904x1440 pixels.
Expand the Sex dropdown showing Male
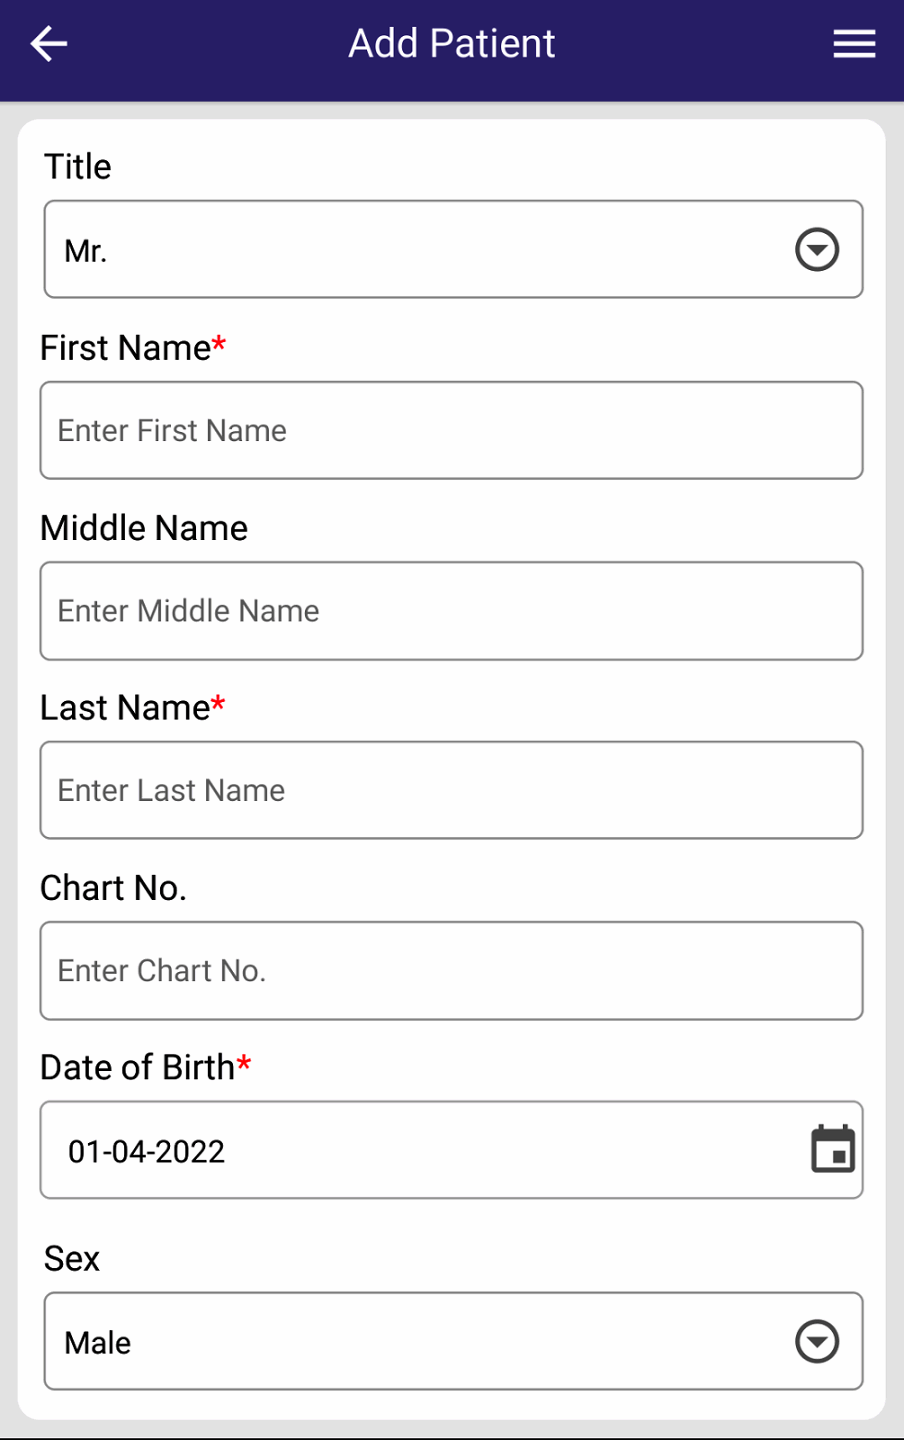(x=420, y=1342)
